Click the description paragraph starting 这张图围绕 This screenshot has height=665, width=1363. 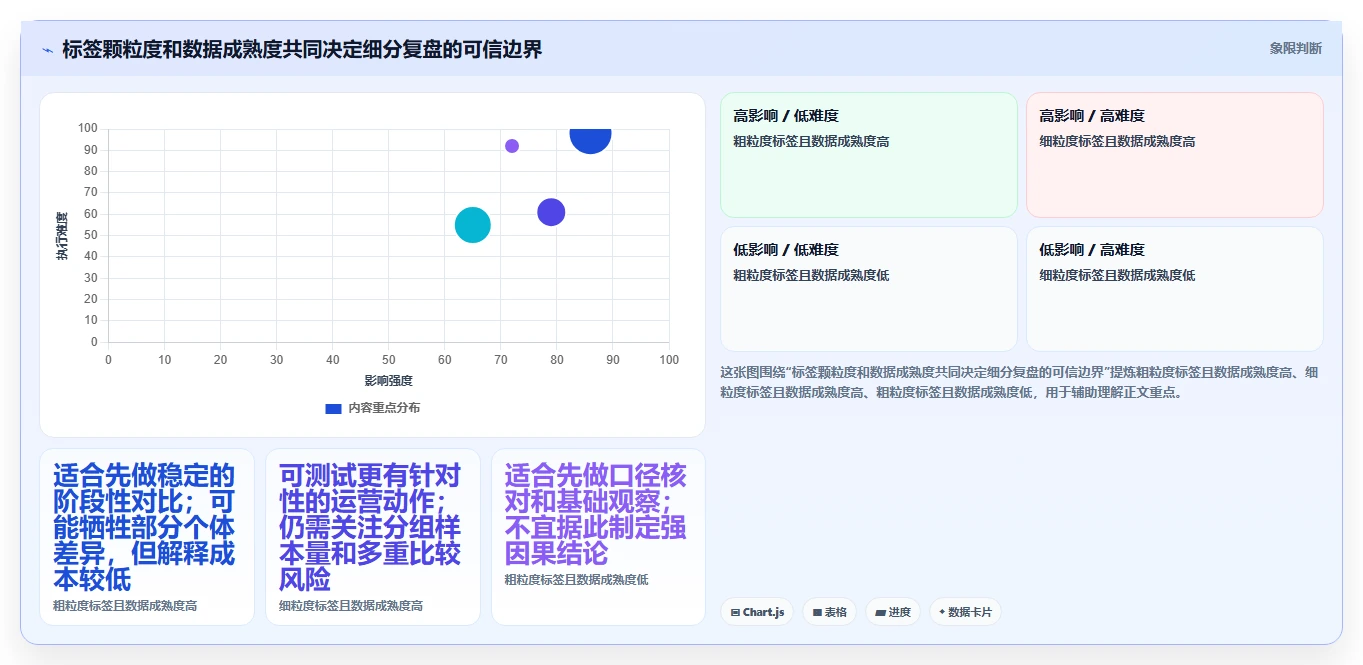1020,382
